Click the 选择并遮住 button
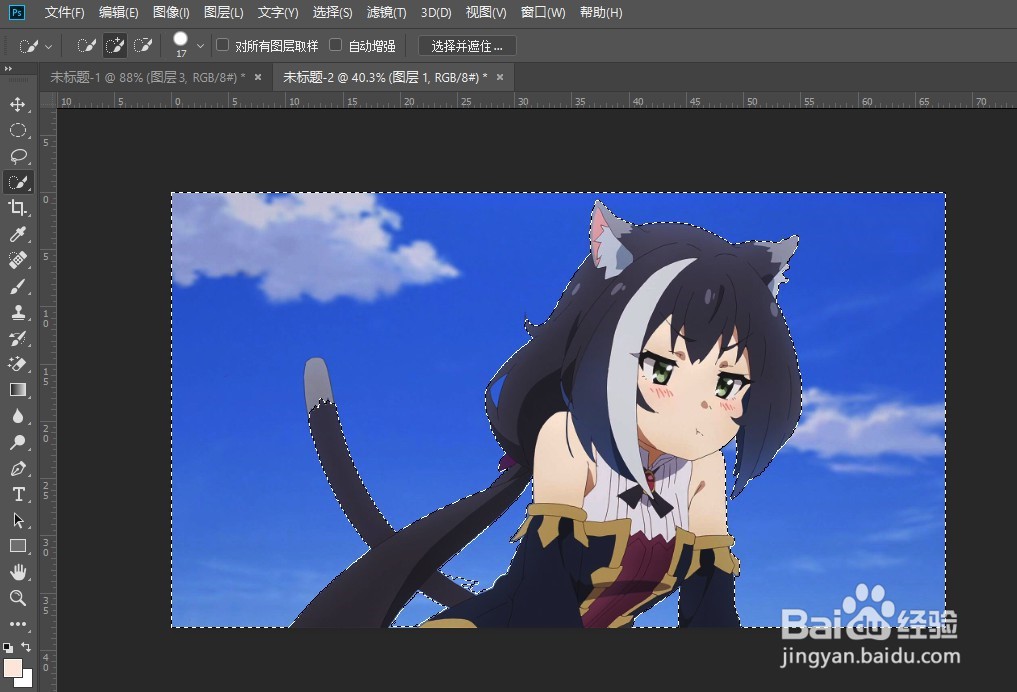Viewport: 1017px width, 692px height. click(x=467, y=46)
